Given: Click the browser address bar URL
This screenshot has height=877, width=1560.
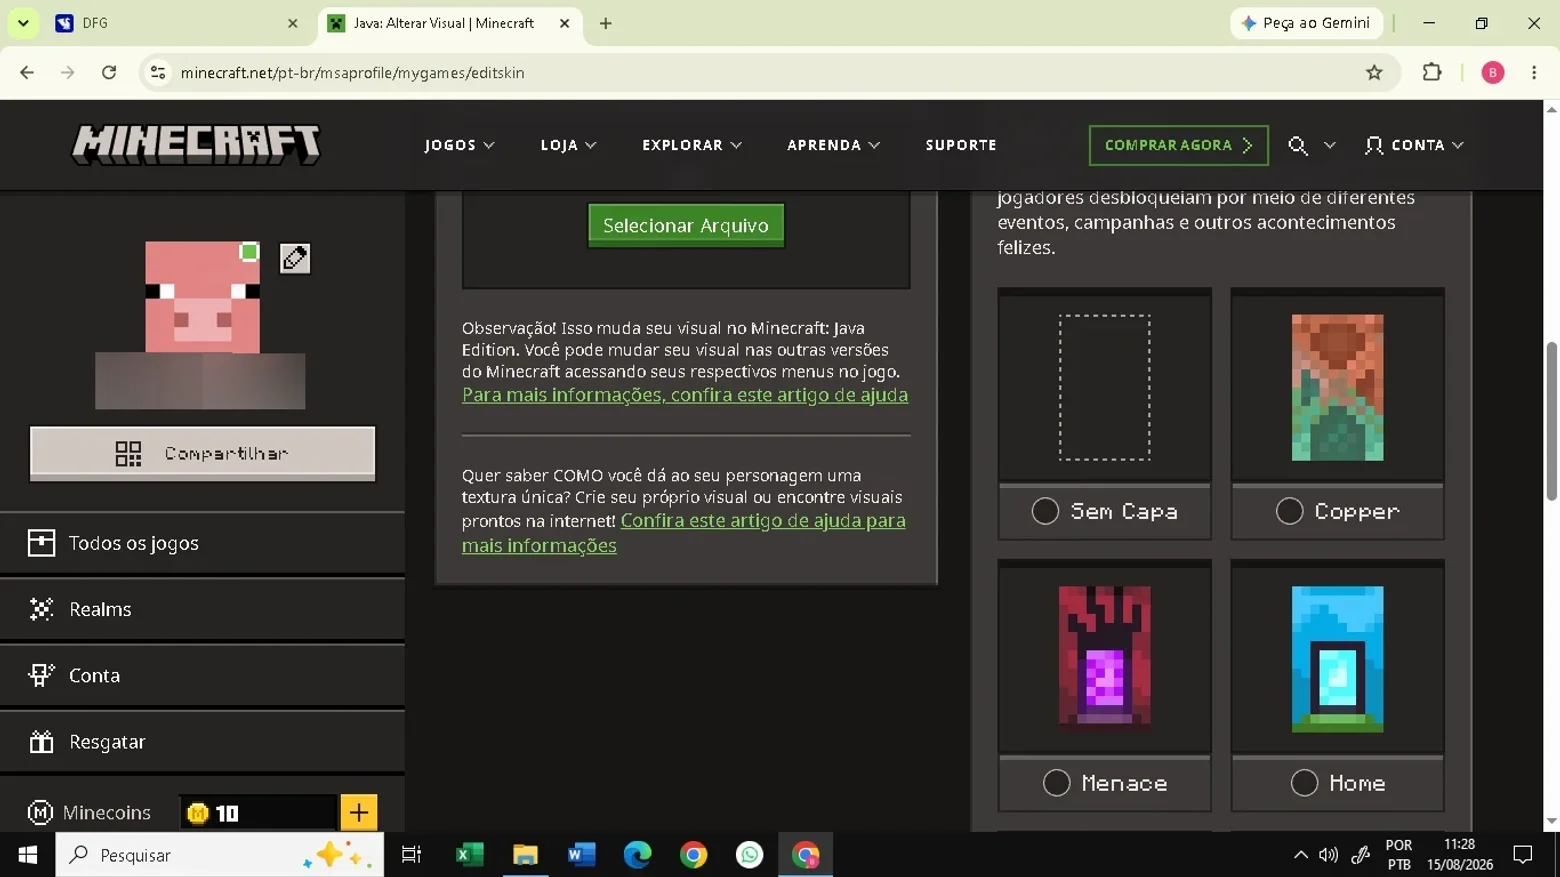Looking at the screenshot, I should point(353,73).
